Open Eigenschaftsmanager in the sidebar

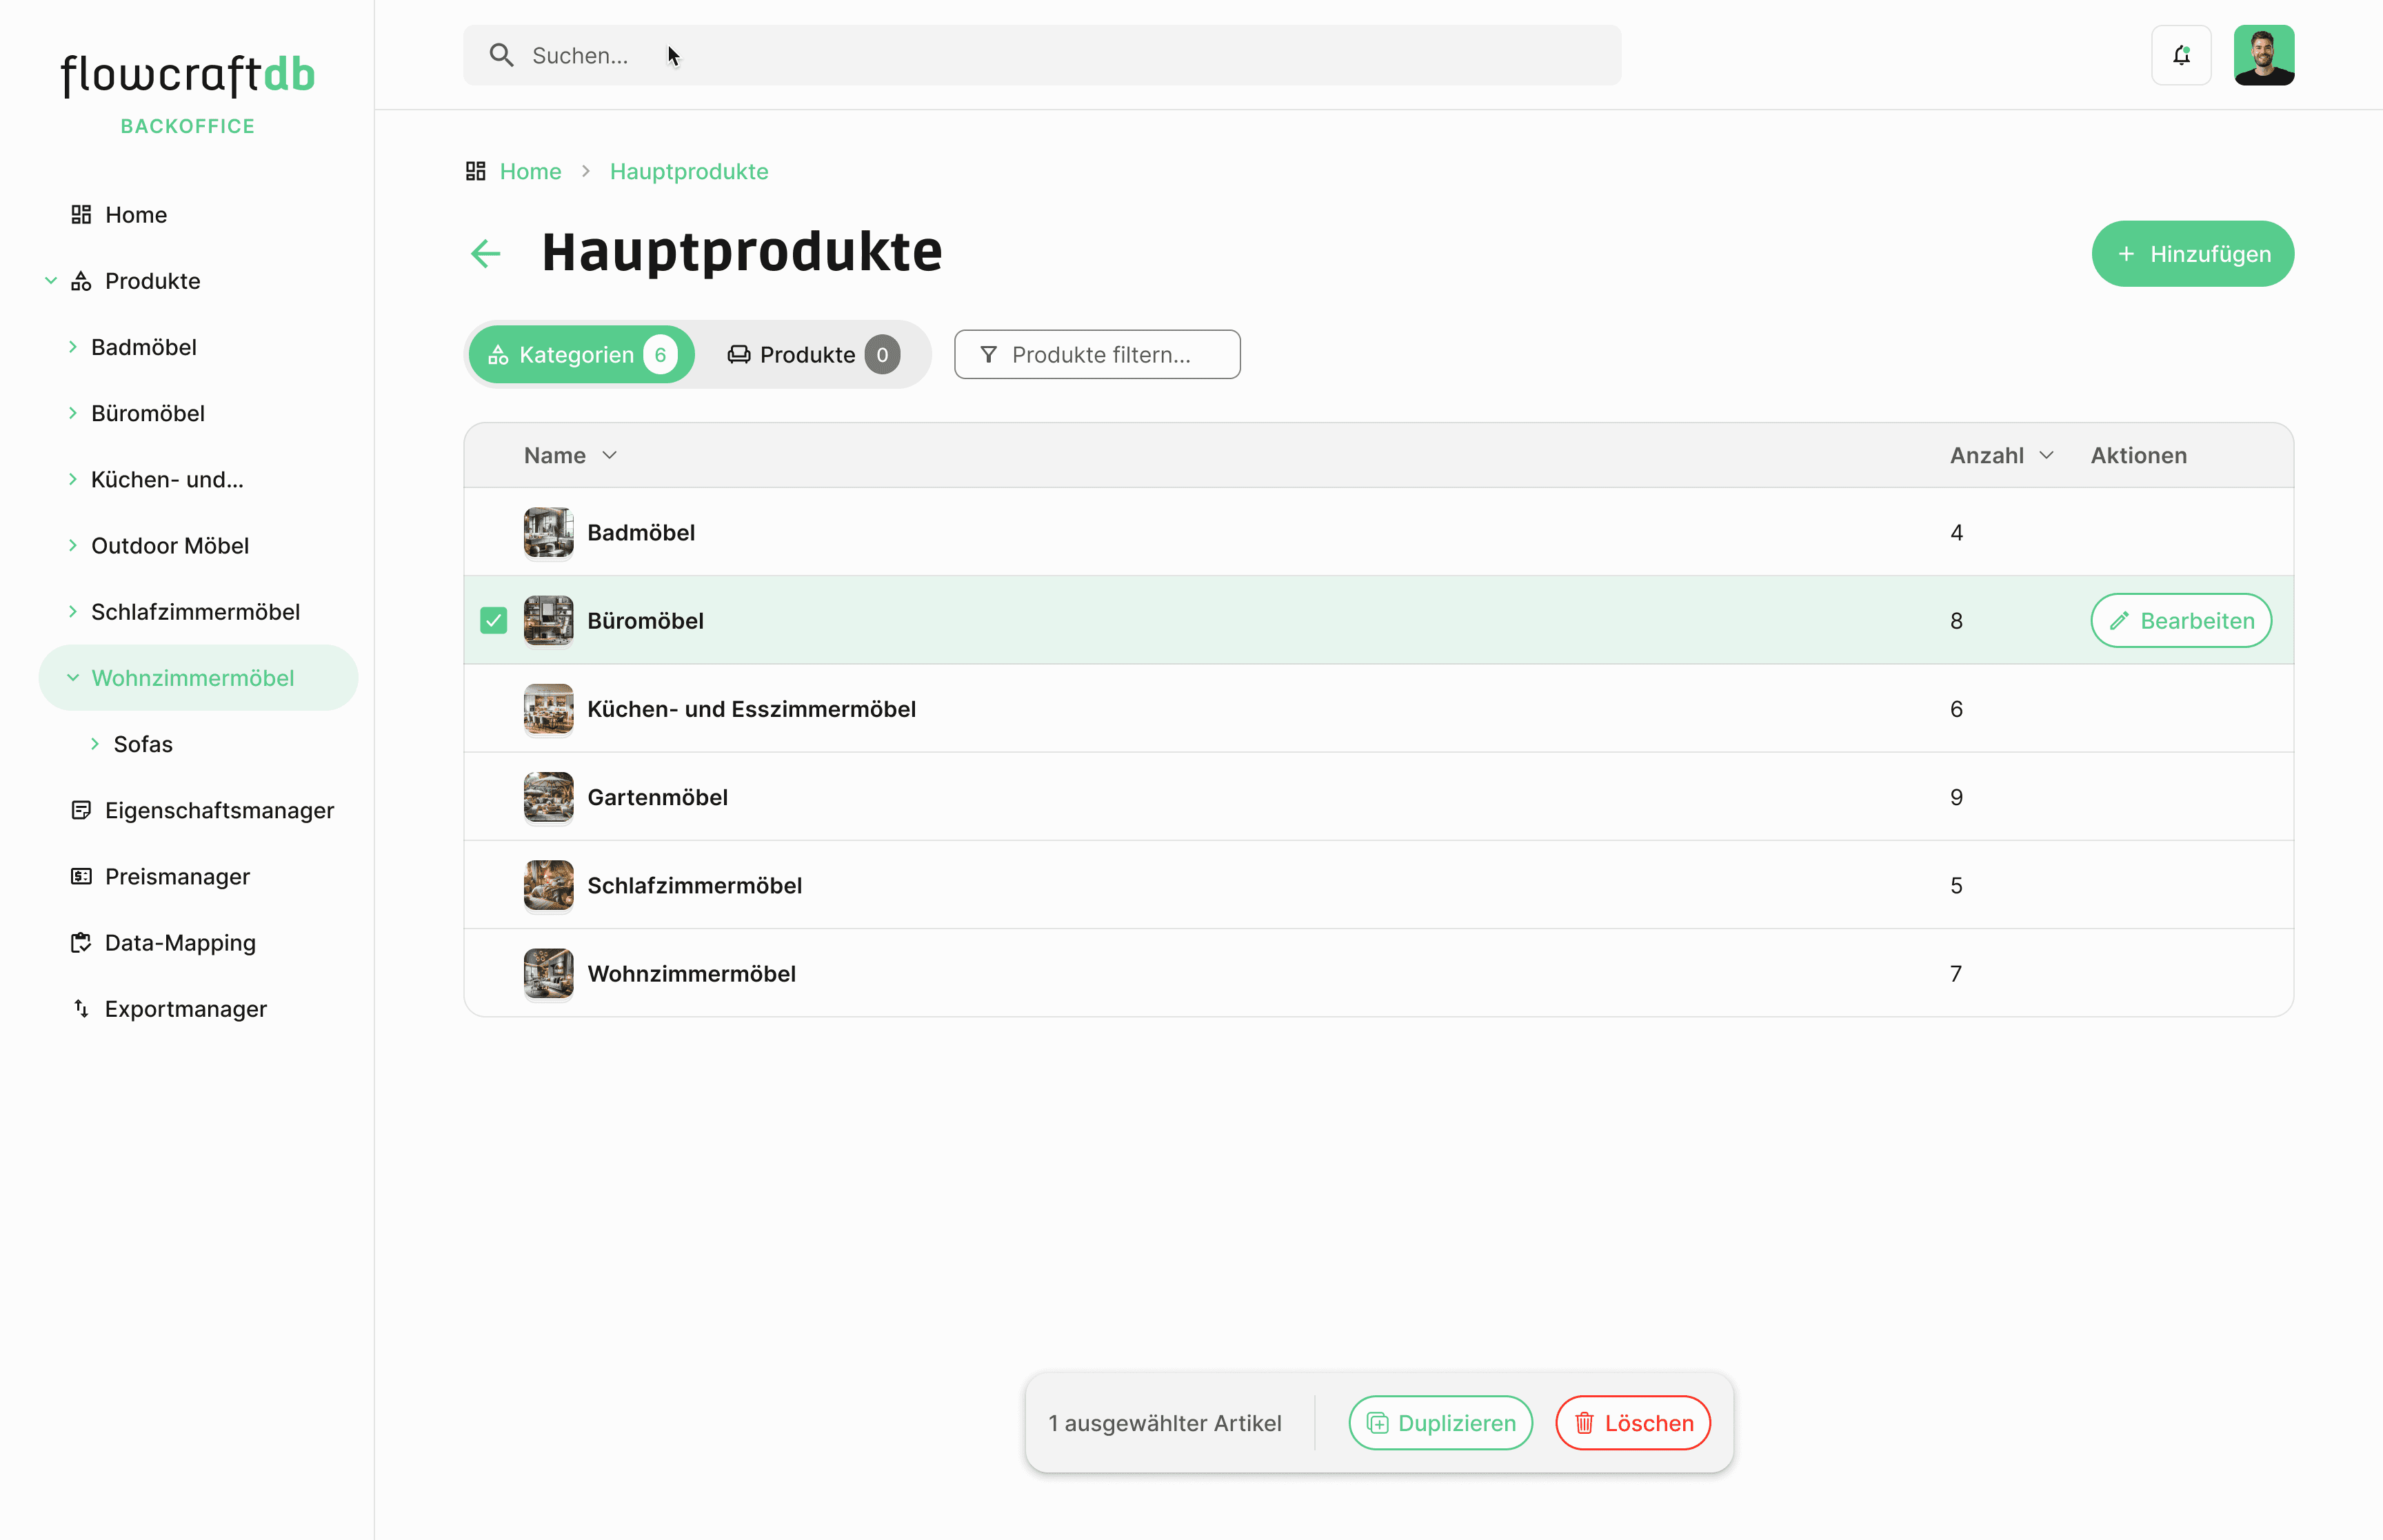(x=219, y=810)
